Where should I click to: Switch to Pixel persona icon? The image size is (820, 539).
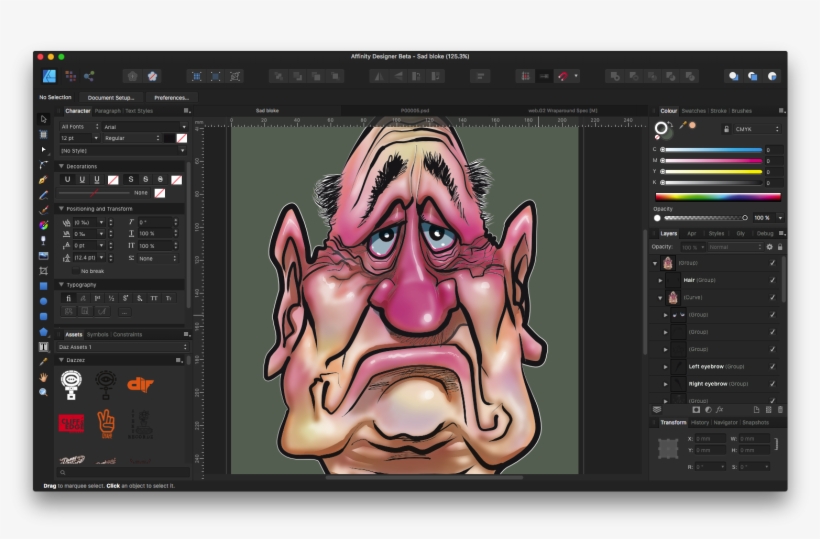point(70,76)
